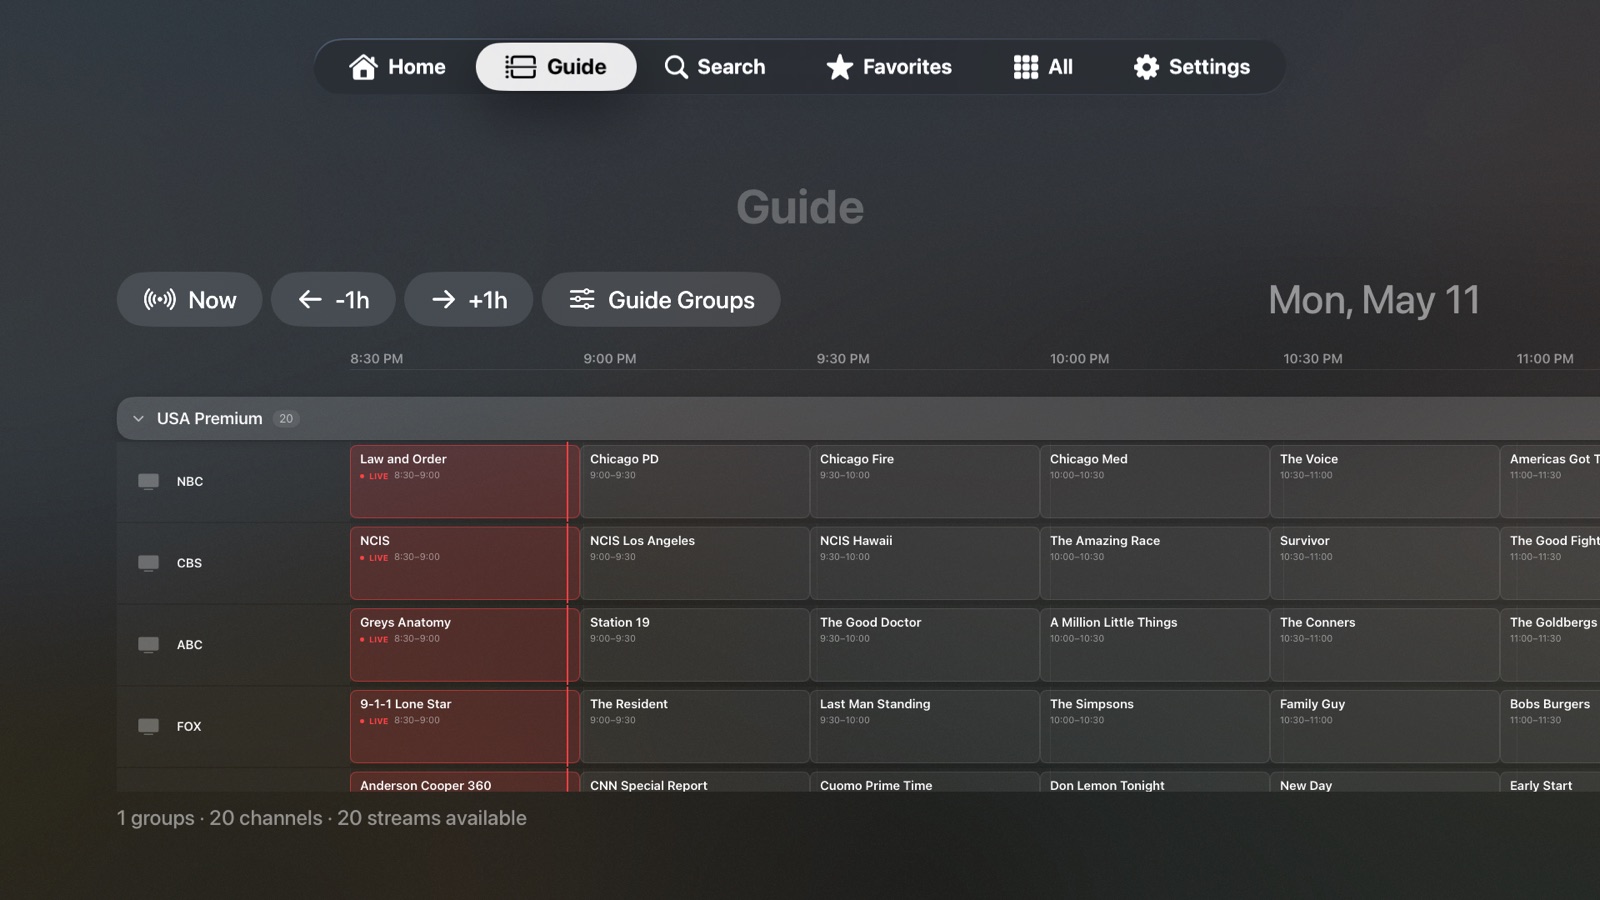Click the NBC channel TV icon
Viewport: 1600px width, 900px height.
pyautogui.click(x=148, y=482)
